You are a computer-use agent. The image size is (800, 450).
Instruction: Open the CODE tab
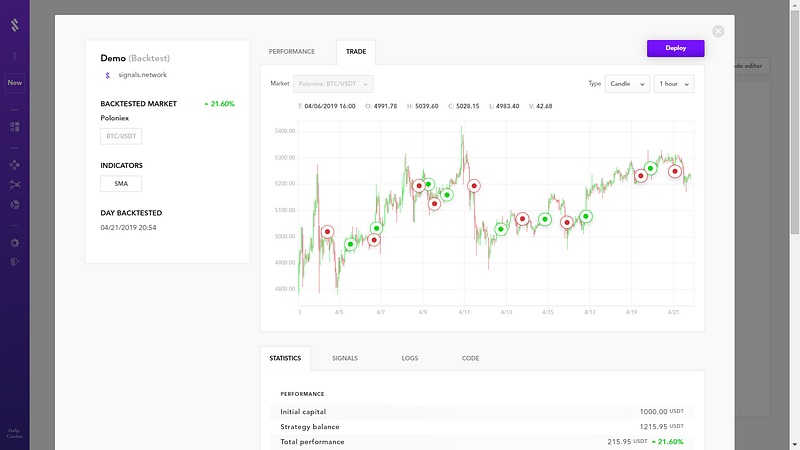470,358
